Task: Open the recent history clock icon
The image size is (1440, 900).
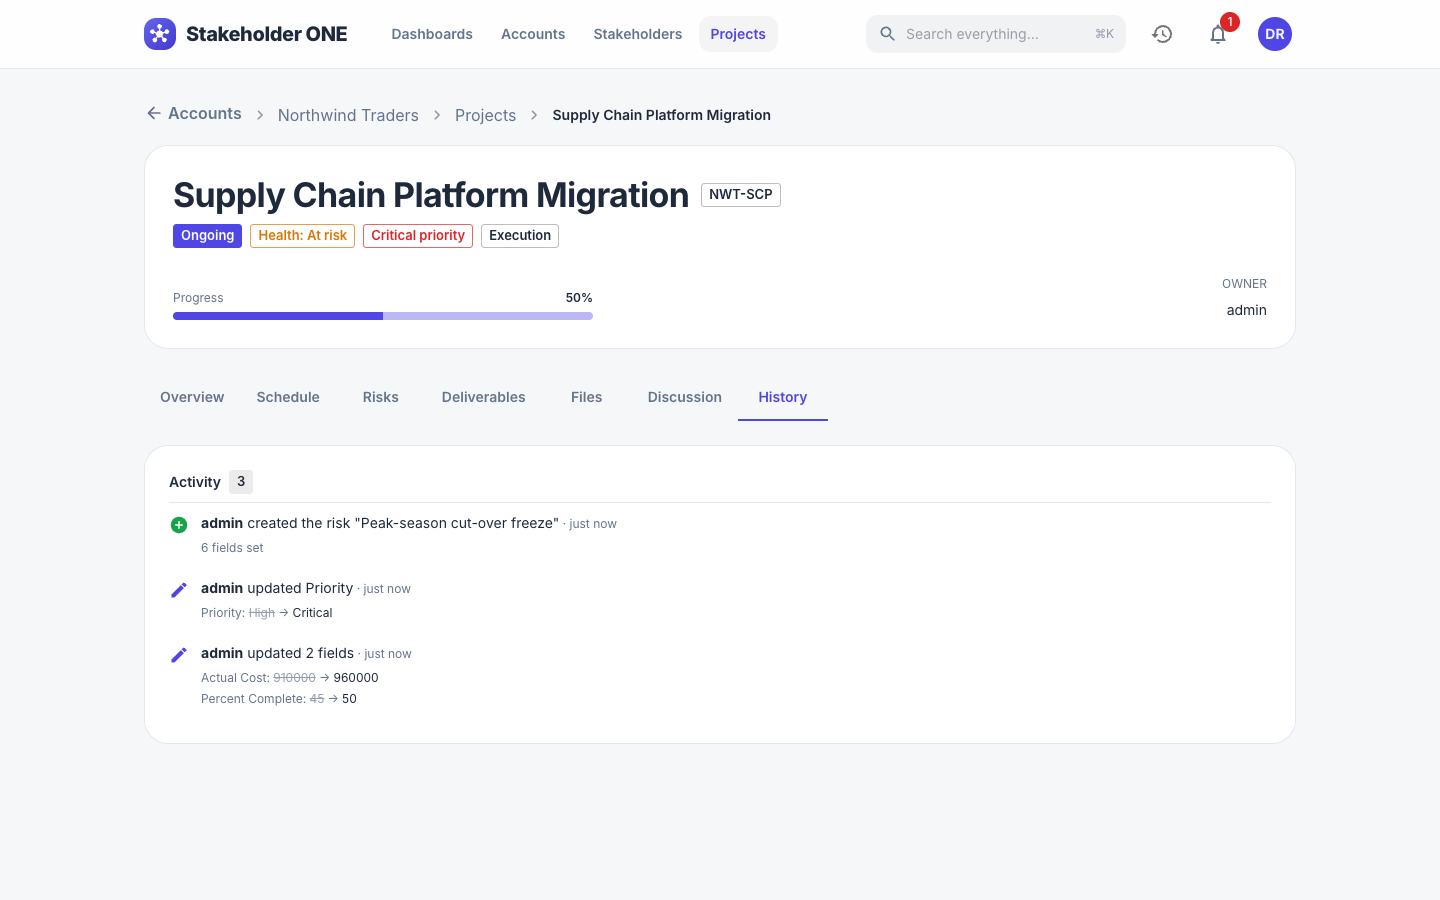Action: coord(1162,34)
